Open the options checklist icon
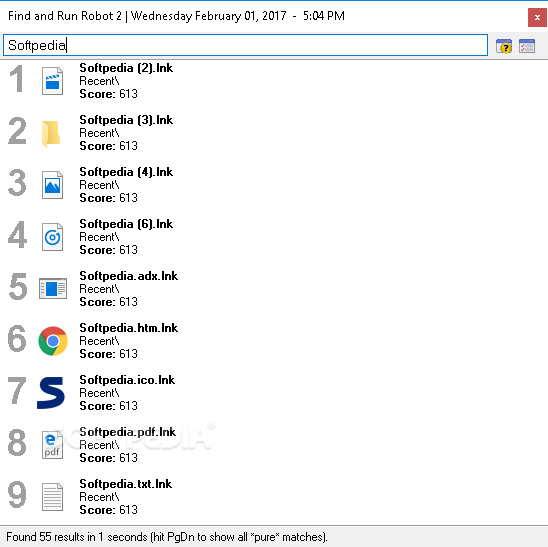 pyautogui.click(x=527, y=46)
